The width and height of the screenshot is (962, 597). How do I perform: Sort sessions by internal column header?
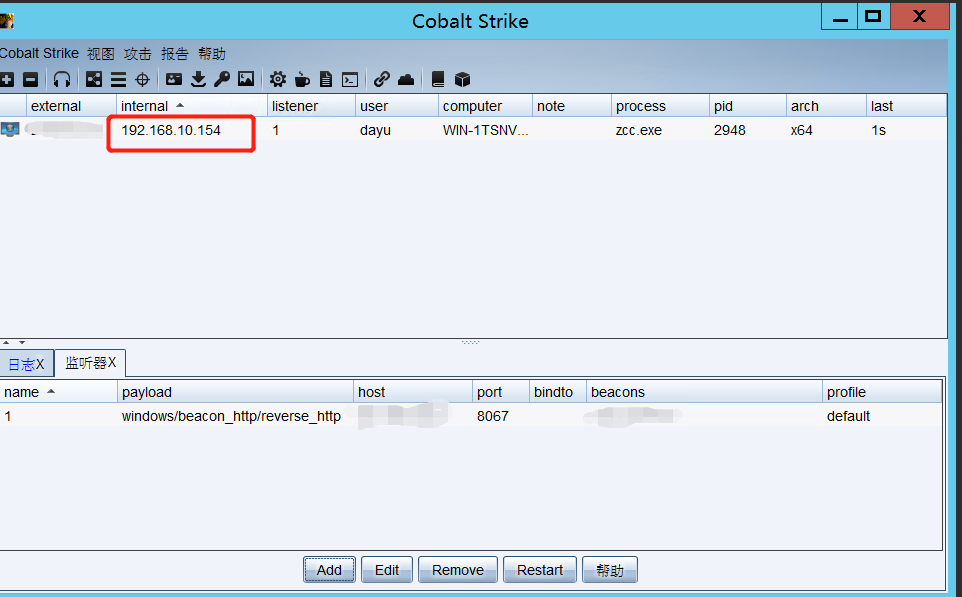pyautogui.click(x=191, y=106)
